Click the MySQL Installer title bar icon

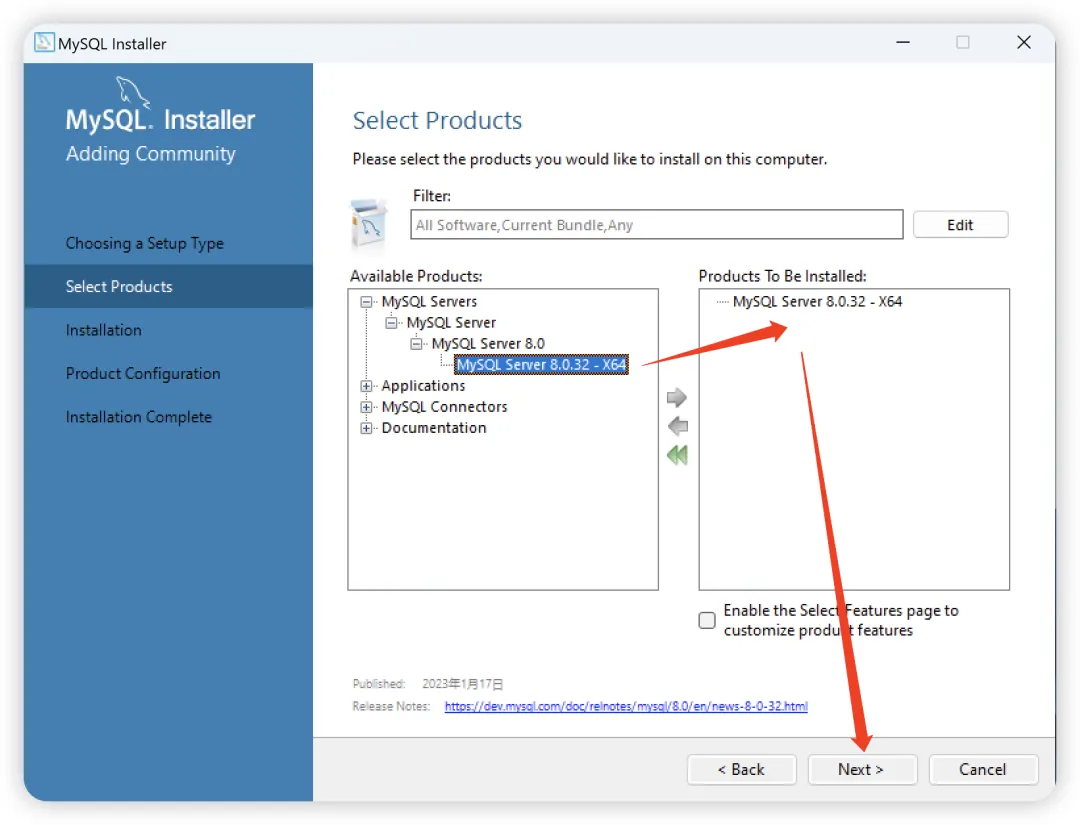(44, 43)
